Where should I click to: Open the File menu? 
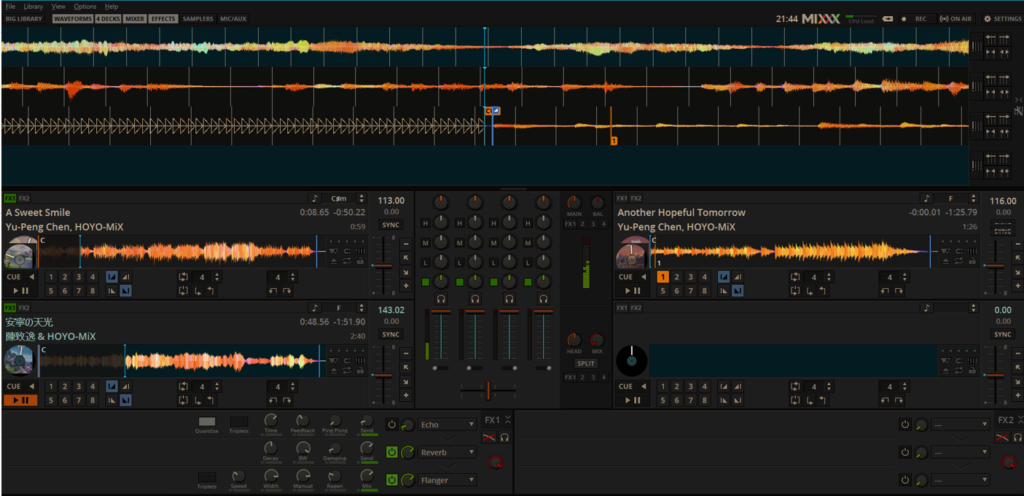(x=10, y=6)
